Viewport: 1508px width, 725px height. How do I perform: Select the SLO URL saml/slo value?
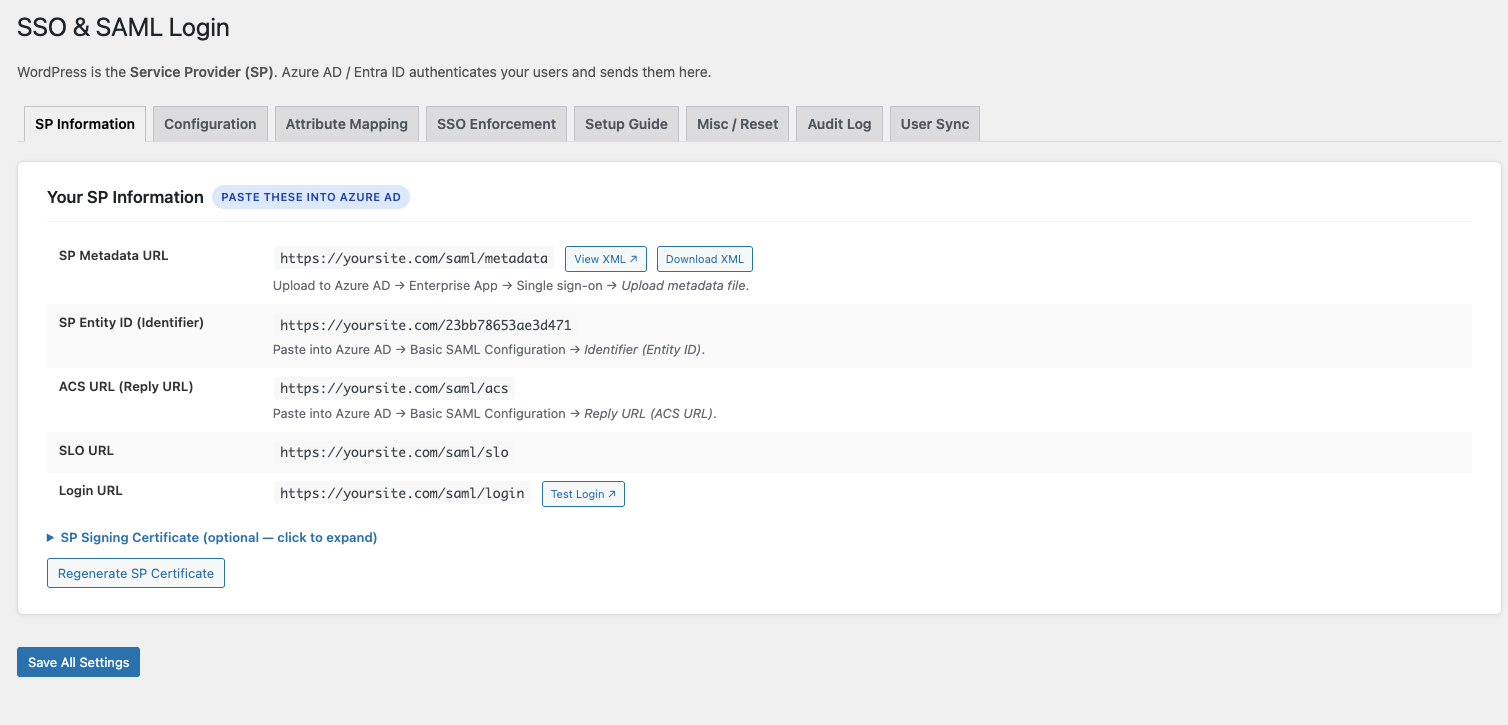[394, 452]
